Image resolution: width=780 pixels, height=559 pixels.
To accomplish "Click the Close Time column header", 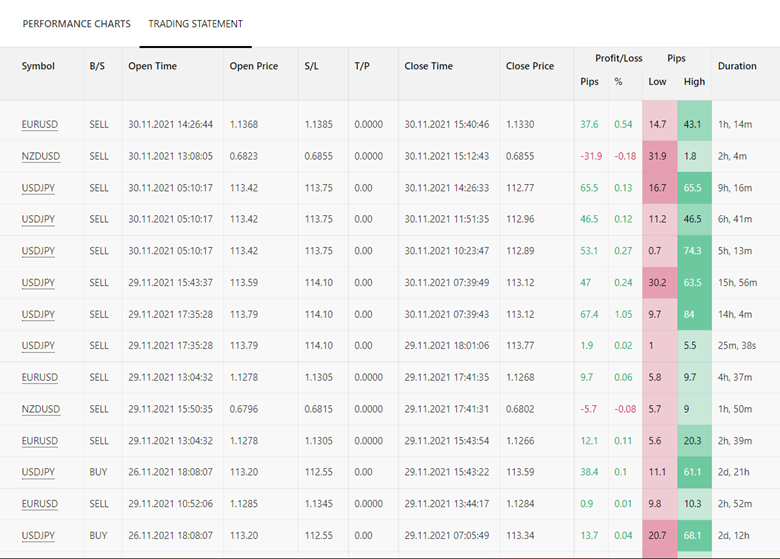I will (428, 66).
